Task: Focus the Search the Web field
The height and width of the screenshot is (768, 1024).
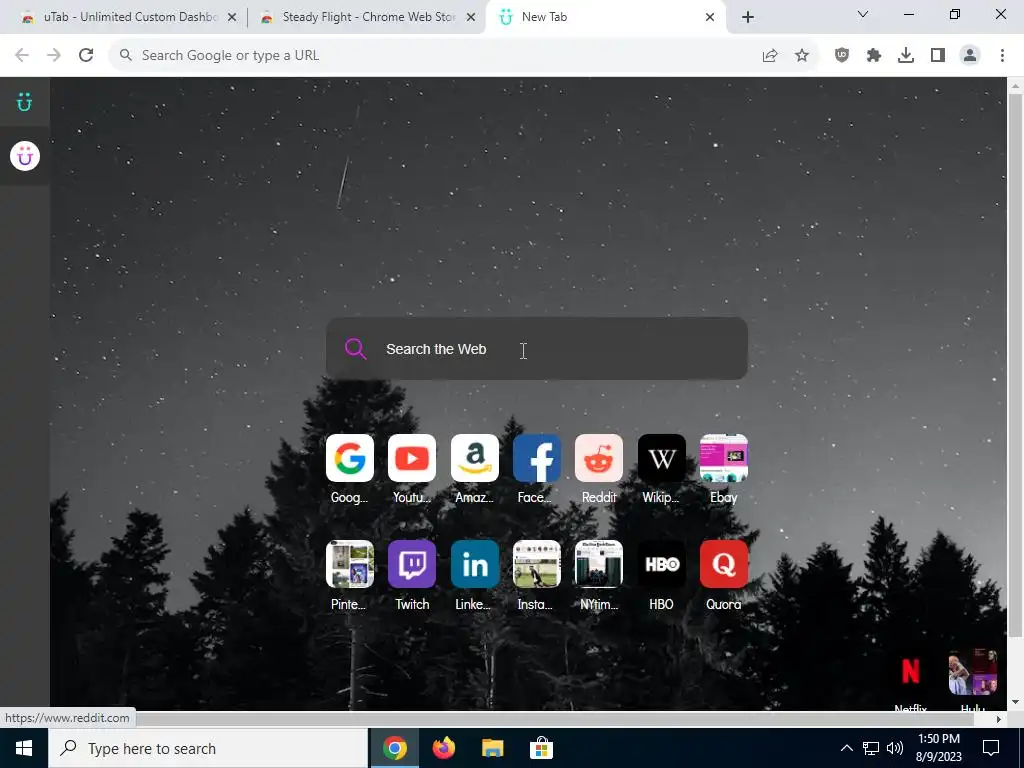Action: pos(537,349)
